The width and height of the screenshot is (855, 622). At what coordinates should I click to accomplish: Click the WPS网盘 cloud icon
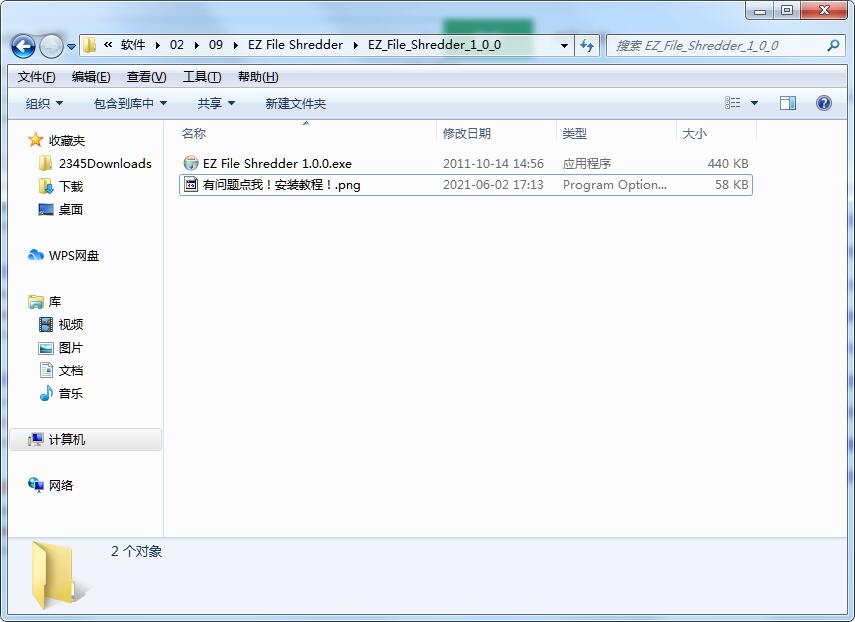[35, 255]
